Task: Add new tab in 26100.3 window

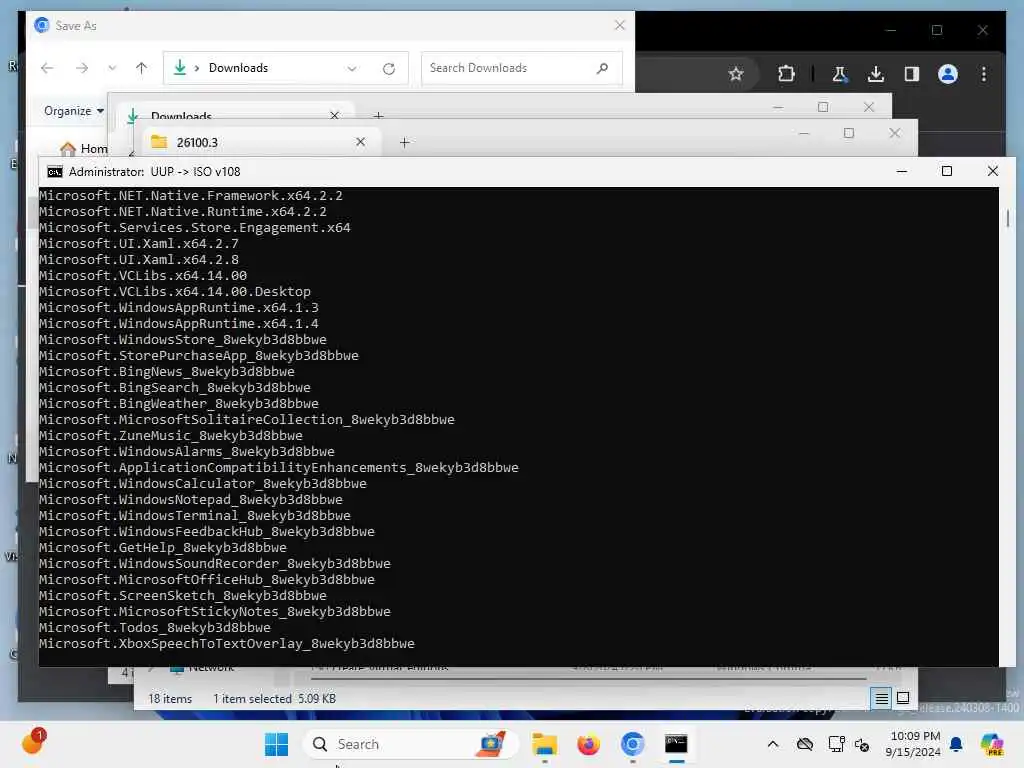Action: (x=404, y=142)
